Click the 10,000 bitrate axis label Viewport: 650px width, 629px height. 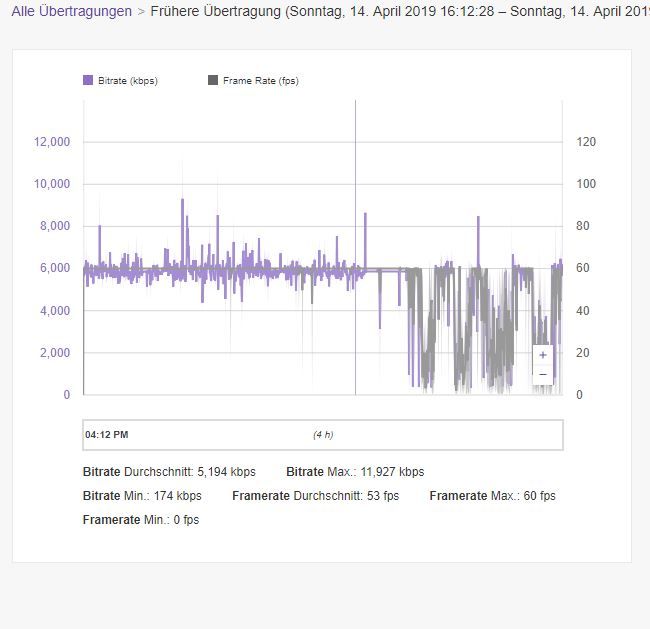(x=52, y=184)
